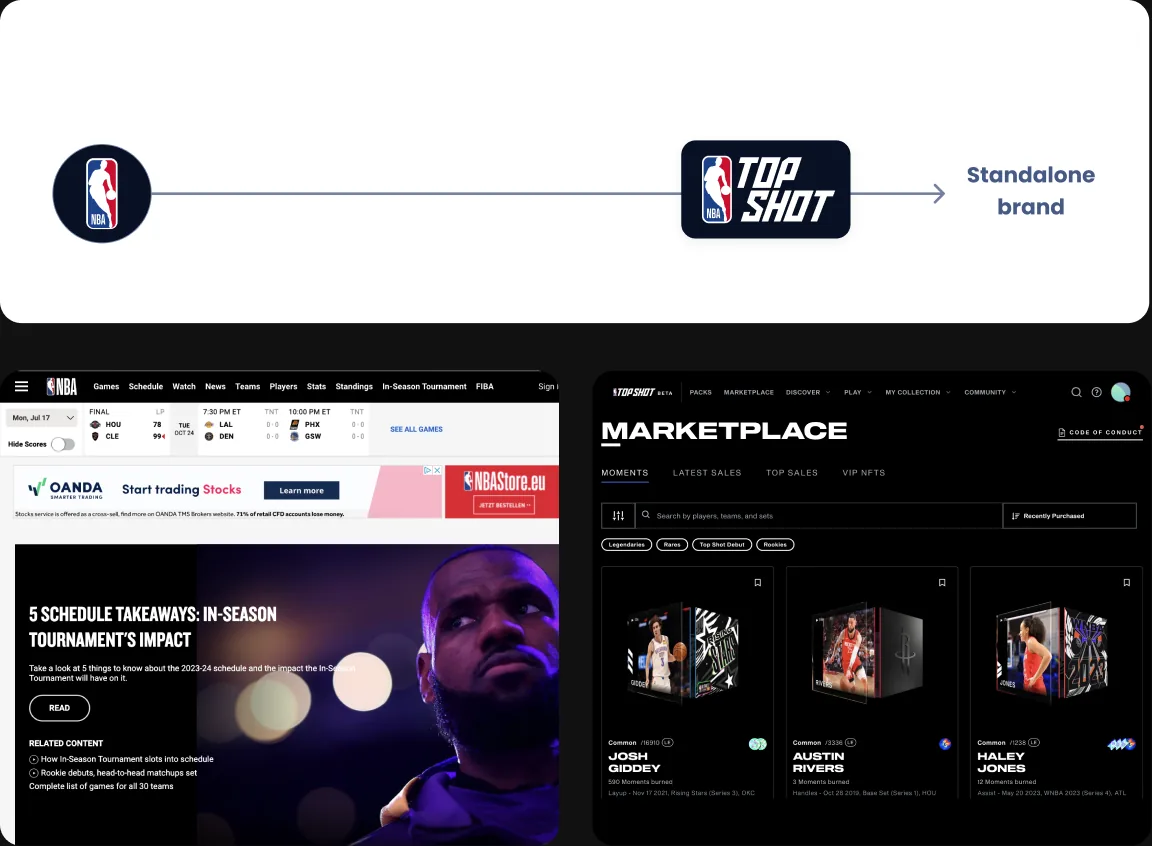The width and height of the screenshot is (1152, 846).
Task: Click the search by players, teams, sets field
Action: point(819,516)
